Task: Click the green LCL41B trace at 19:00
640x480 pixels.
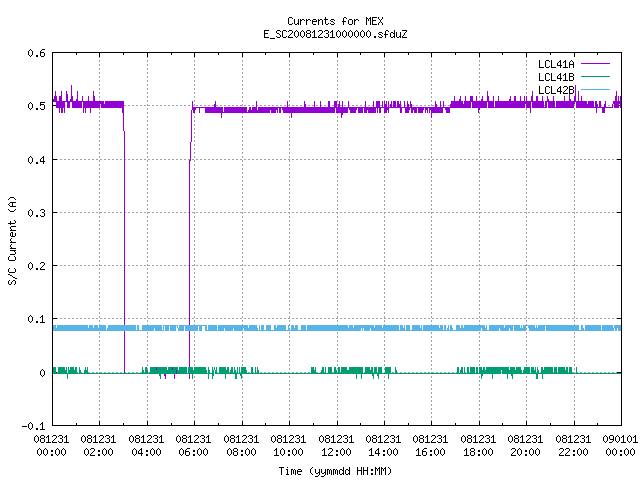Action: 502,371
